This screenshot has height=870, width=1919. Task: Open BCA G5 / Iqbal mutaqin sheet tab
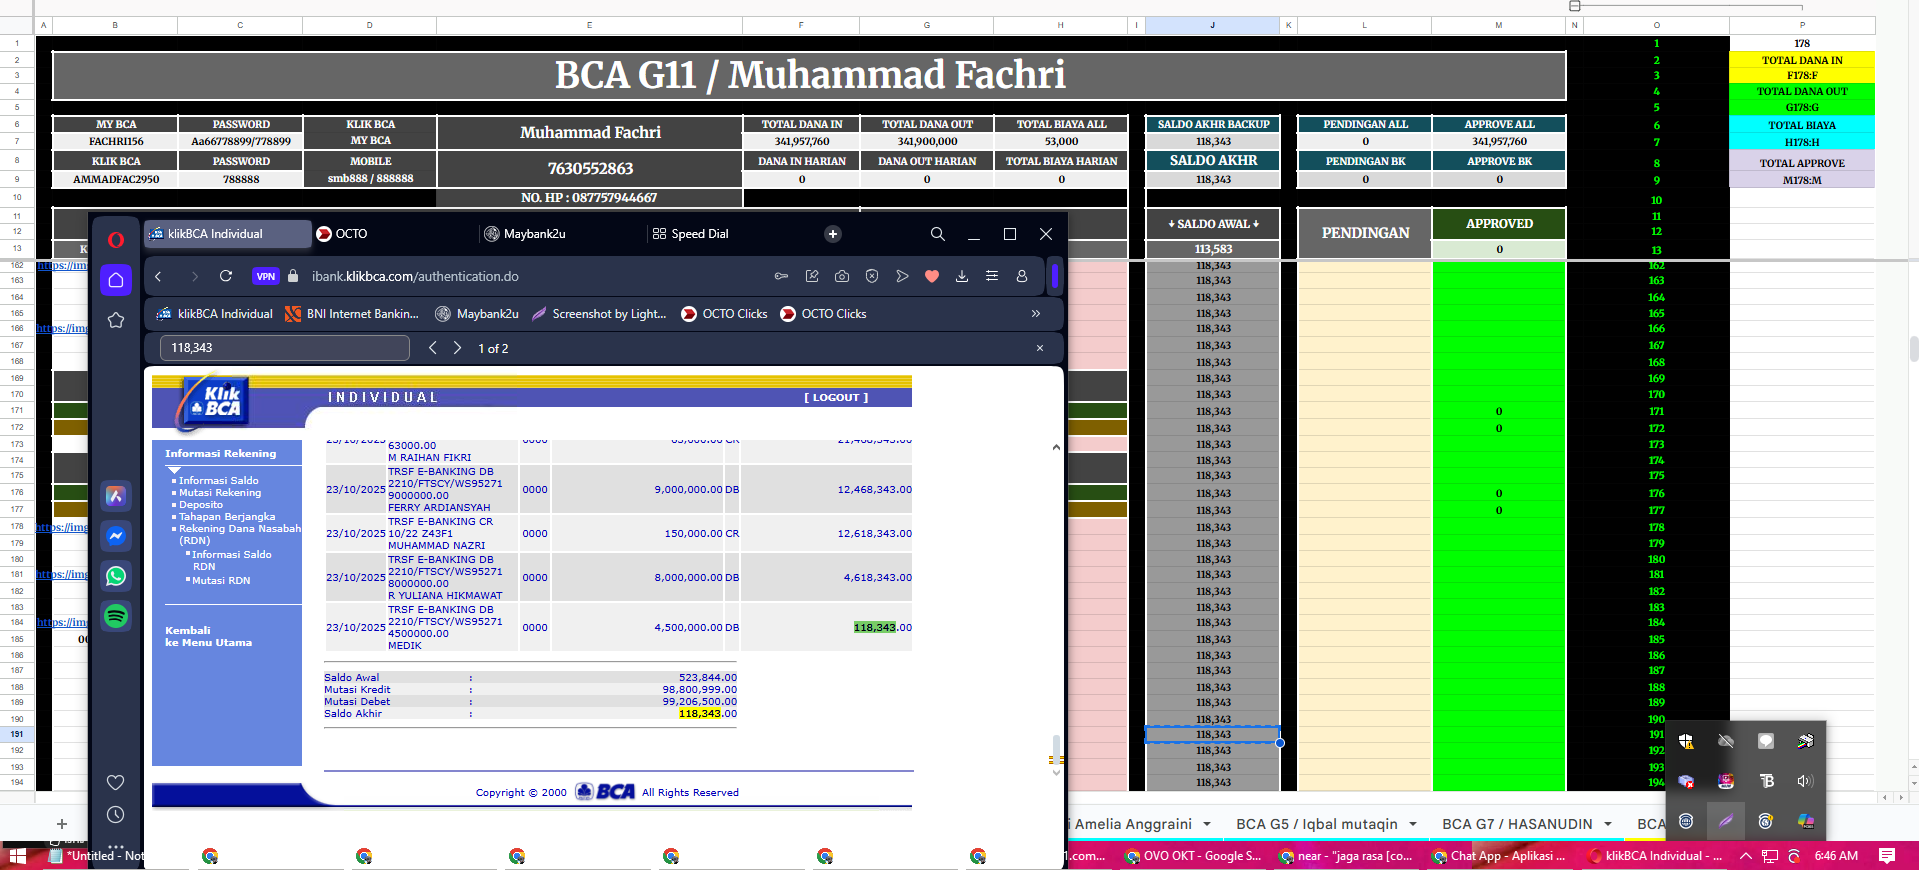1317,824
